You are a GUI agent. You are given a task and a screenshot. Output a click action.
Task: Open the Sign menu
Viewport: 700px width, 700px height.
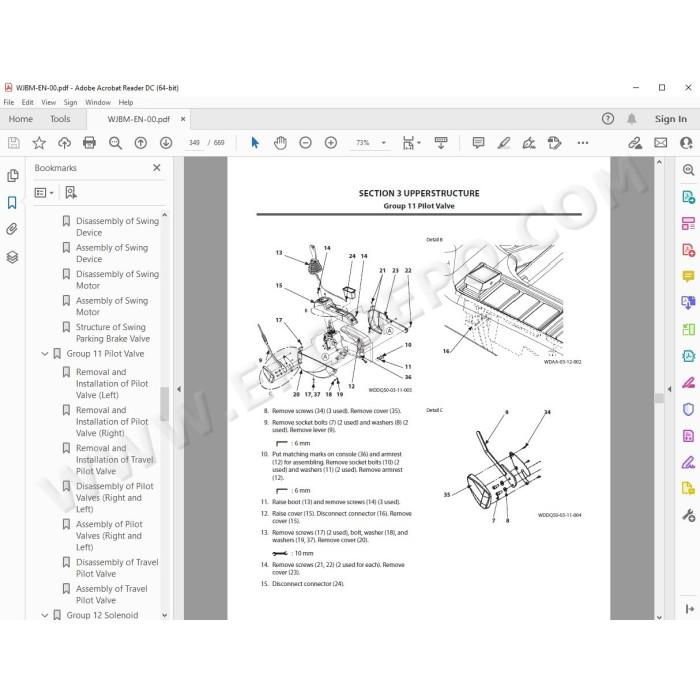(x=70, y=102)
